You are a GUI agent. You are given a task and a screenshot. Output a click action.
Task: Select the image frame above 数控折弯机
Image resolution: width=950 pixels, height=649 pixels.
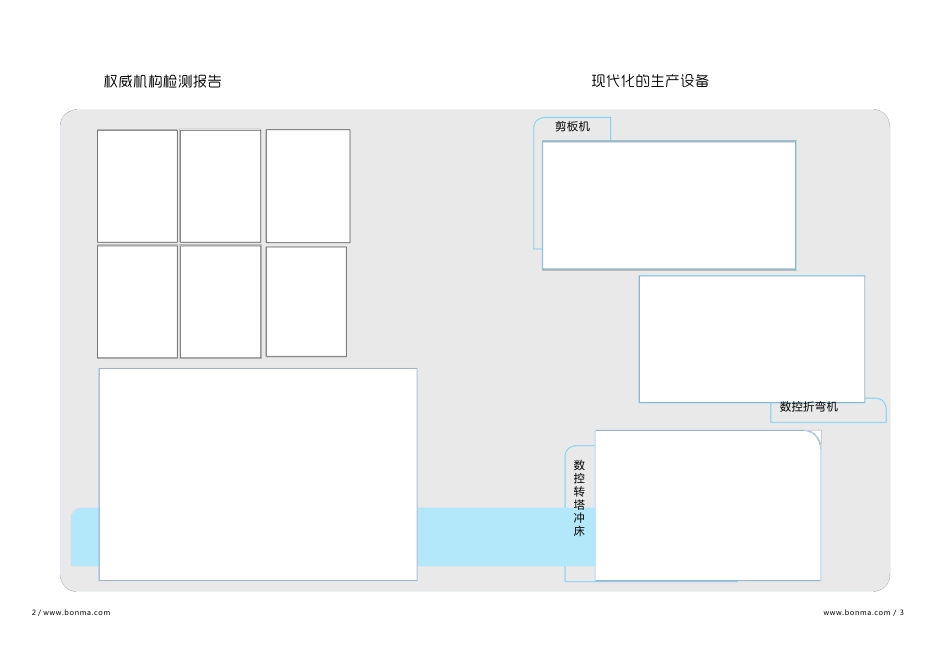click(752, 339)
